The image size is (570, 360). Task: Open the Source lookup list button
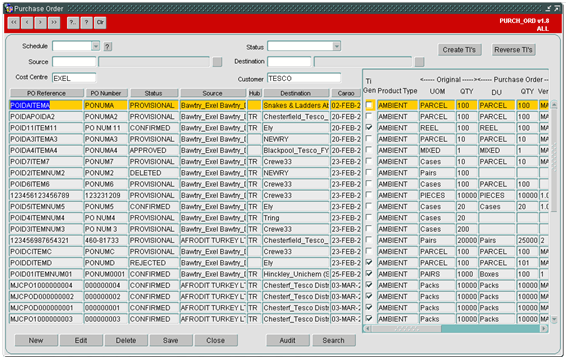217,62
